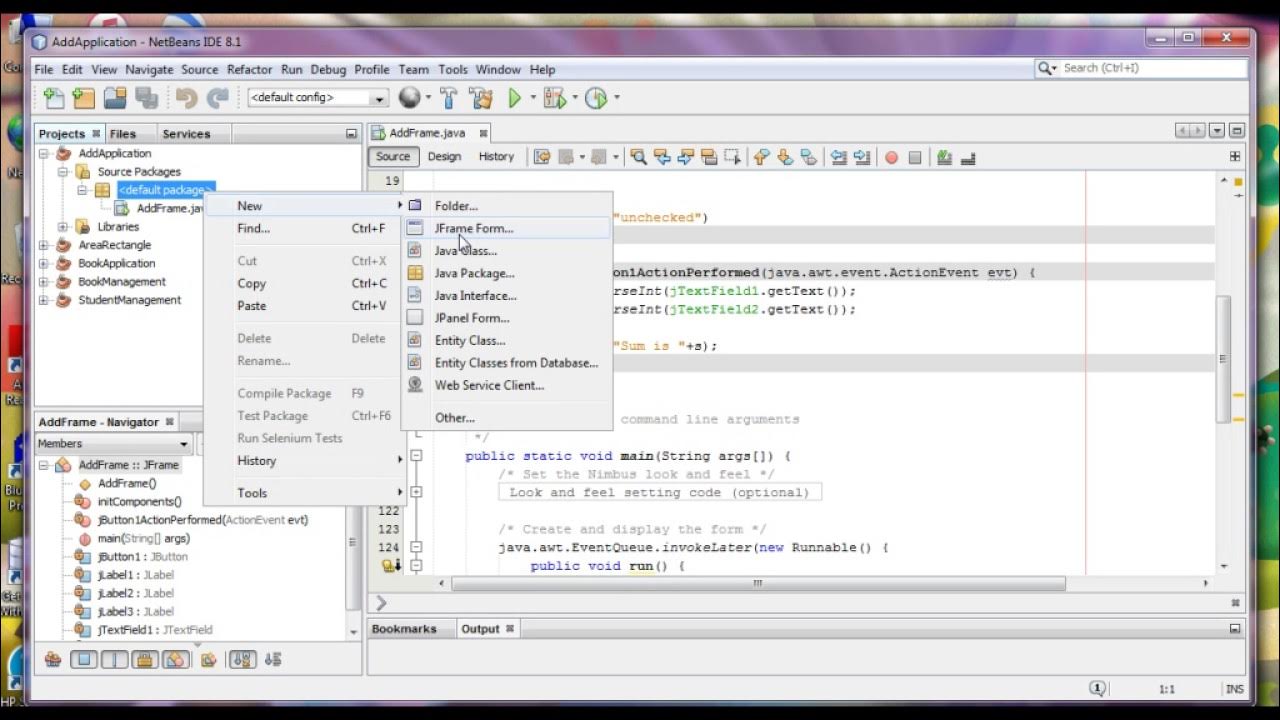
Task: Open the Run Project dropdown arrow
Action: 533,98
